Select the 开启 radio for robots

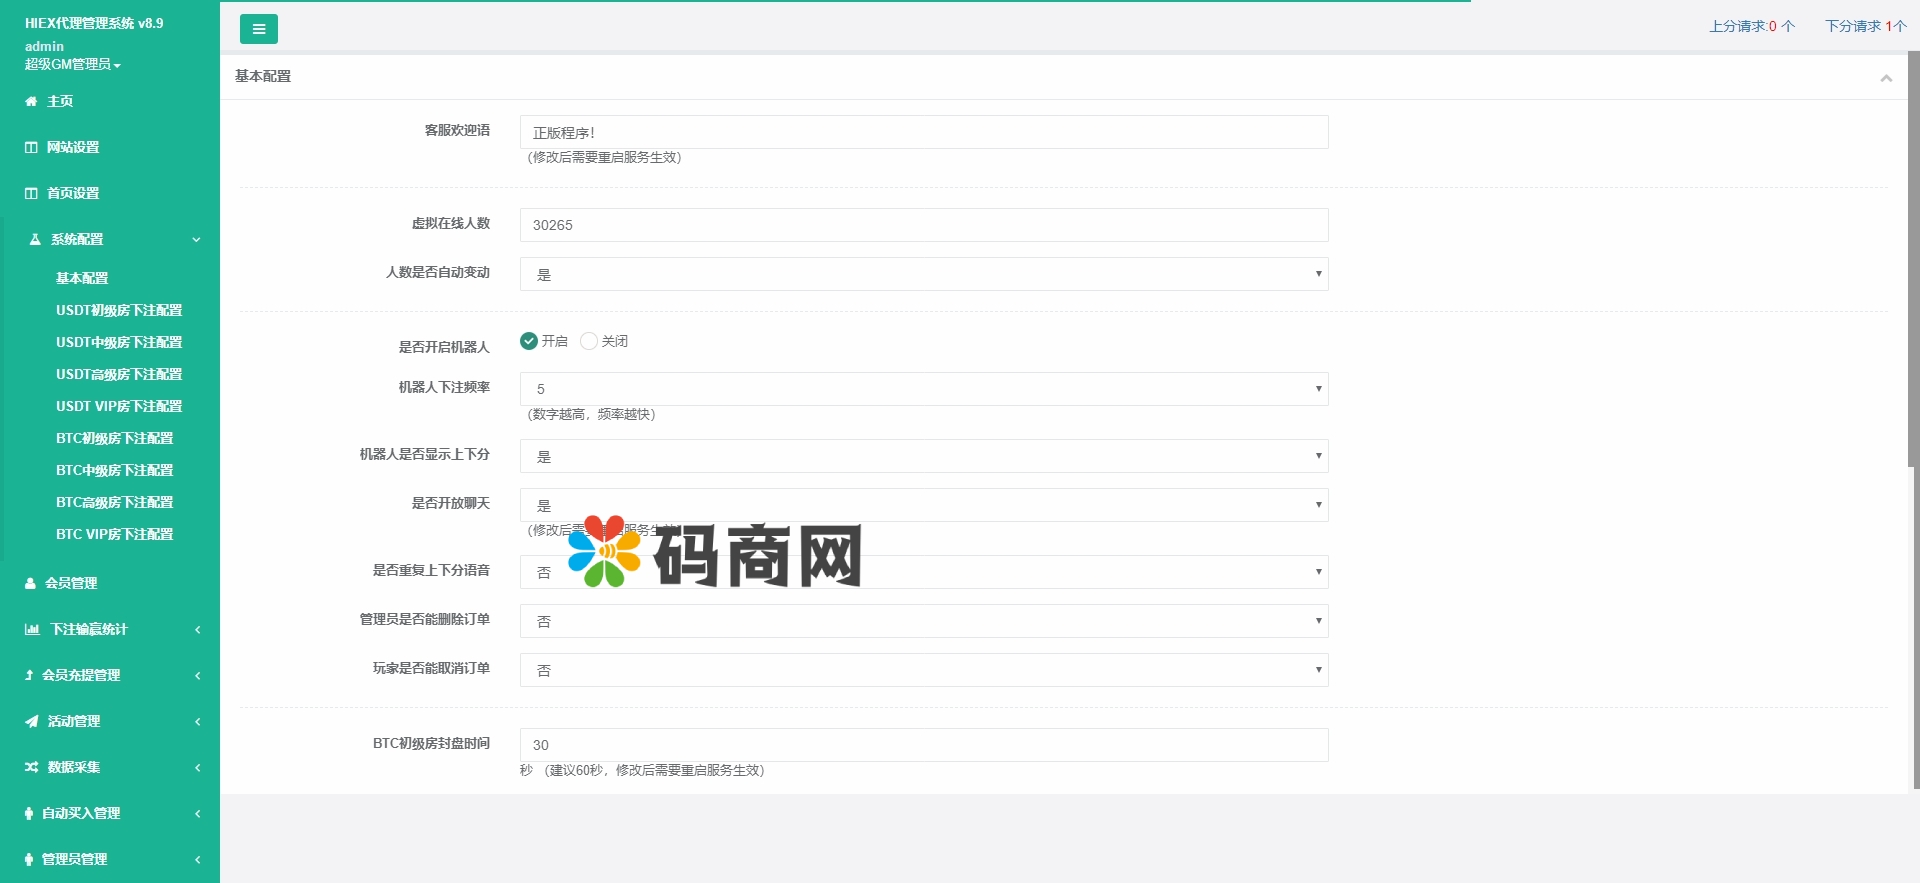529,341
